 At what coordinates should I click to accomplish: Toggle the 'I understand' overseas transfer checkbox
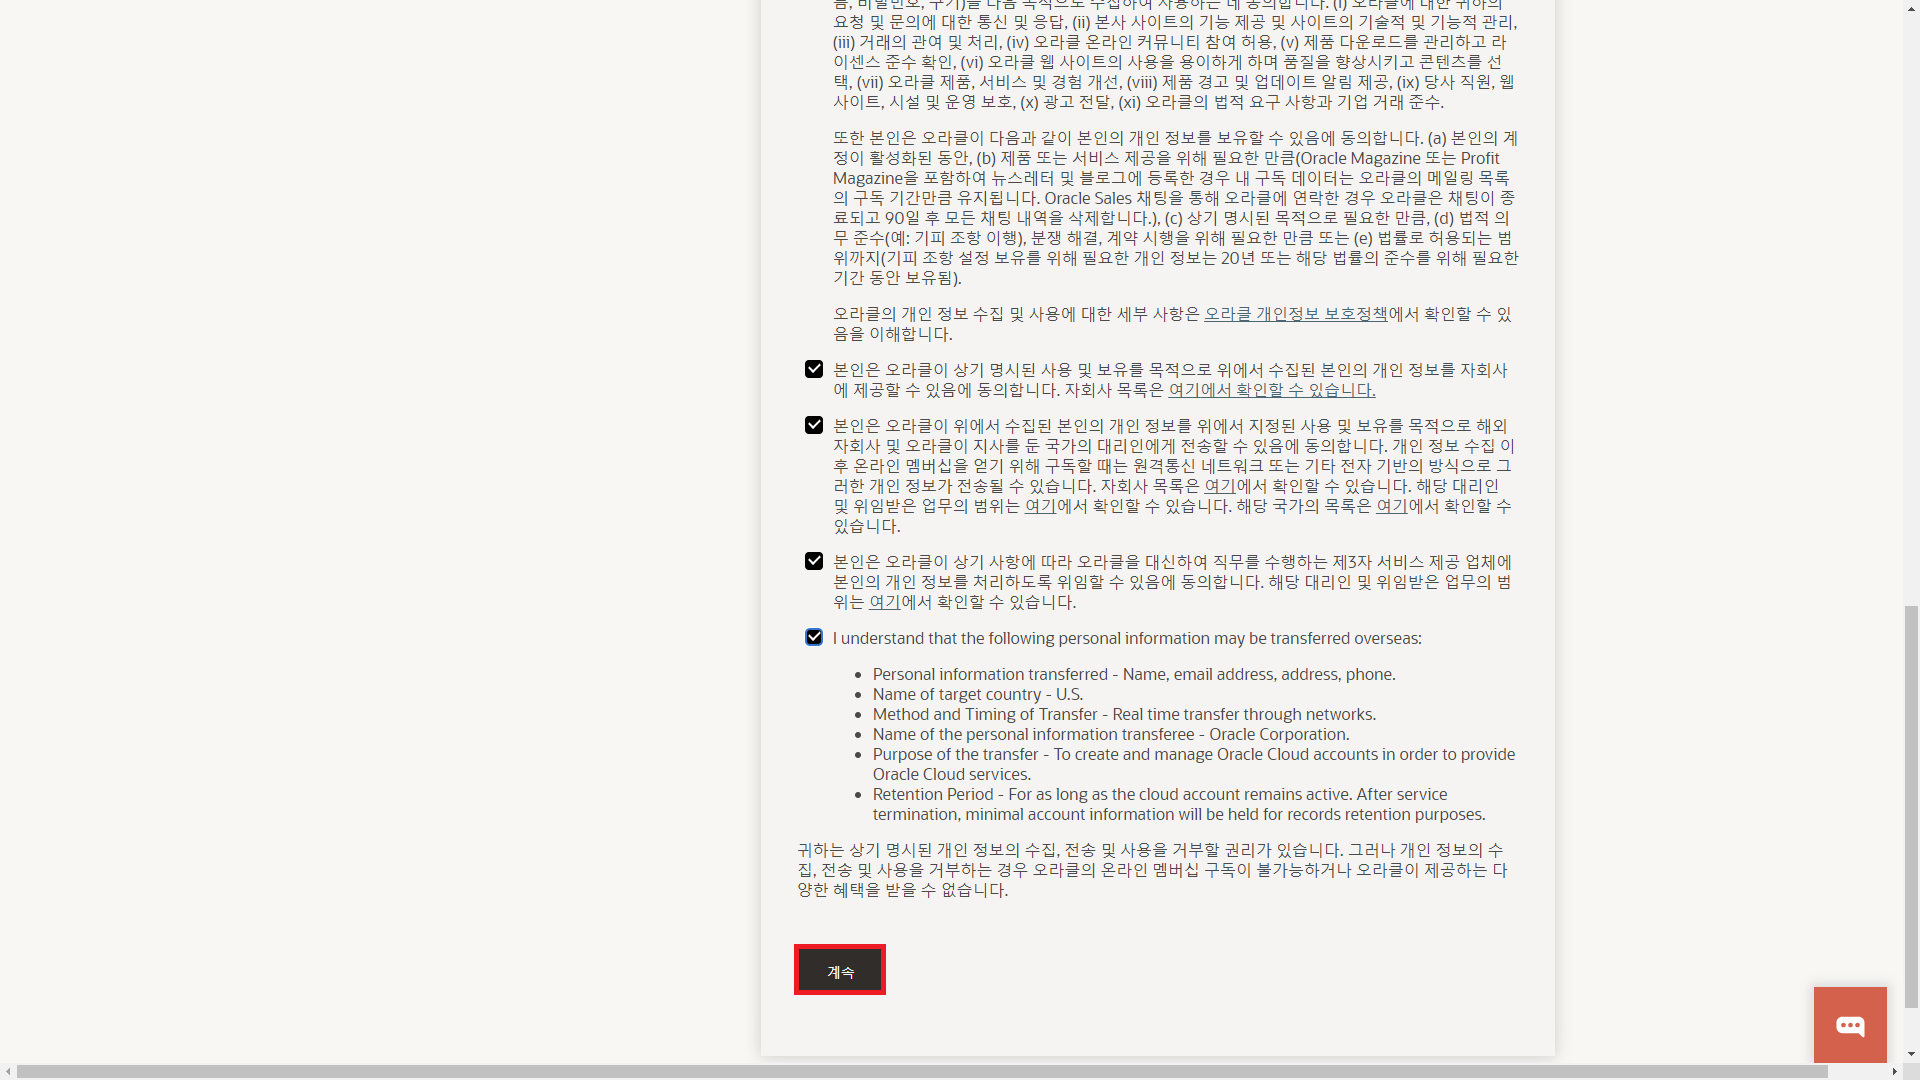[x=814, y=638]
